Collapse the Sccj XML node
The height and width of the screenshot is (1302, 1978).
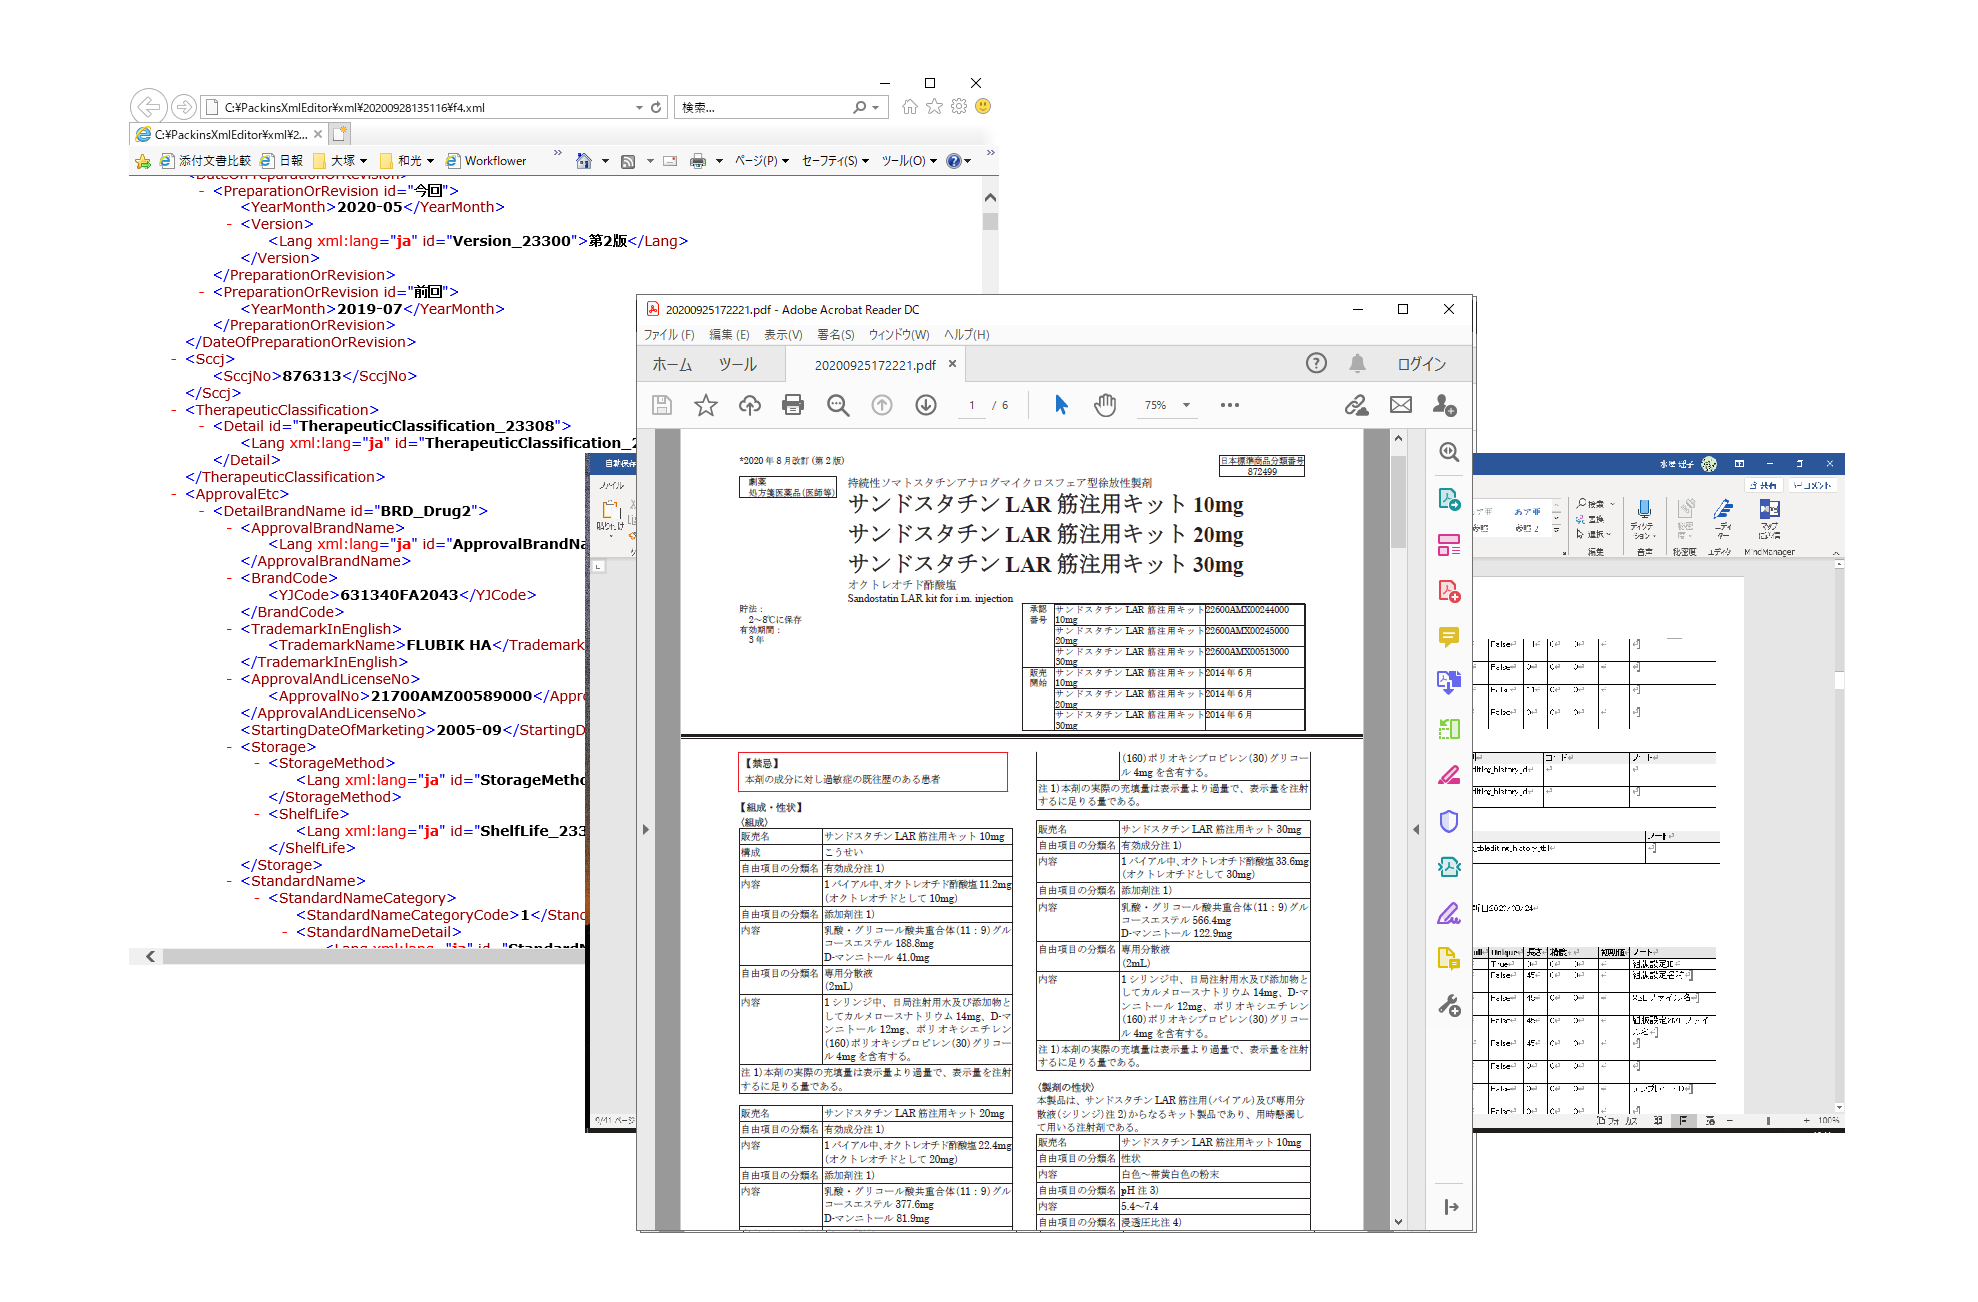pyautogui.click(x=174, y=359)
